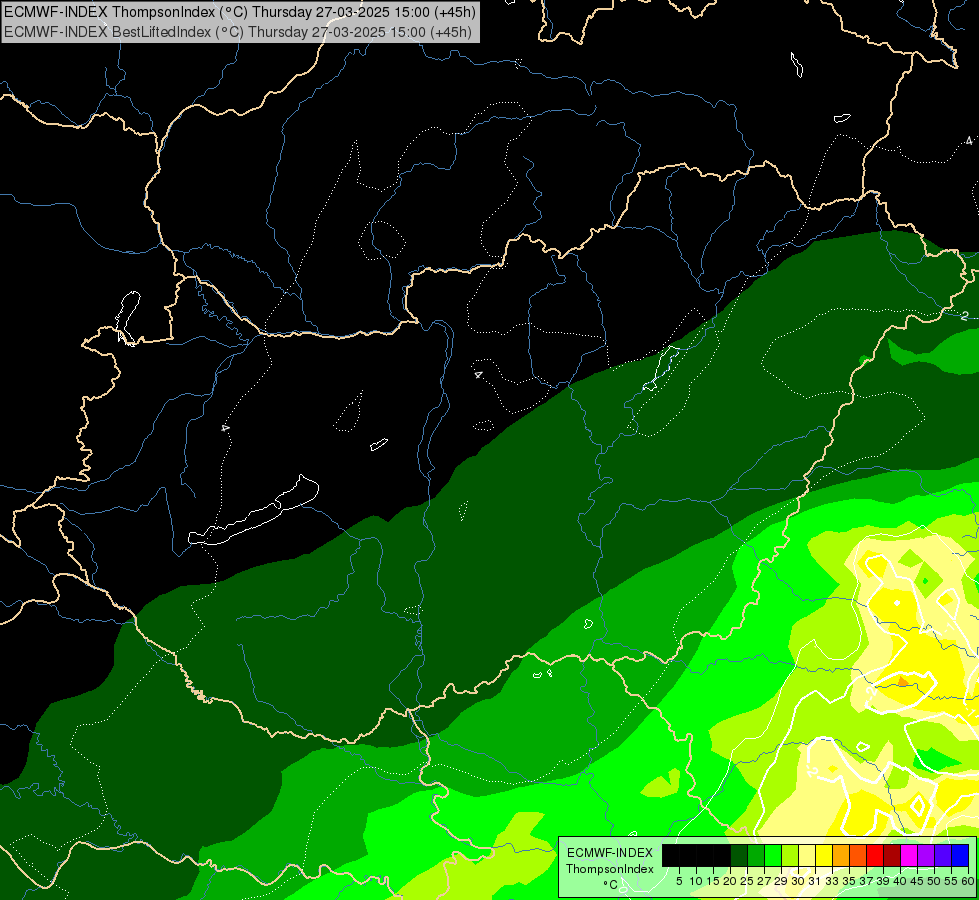Click the legend tick label 10
979x900 pixels.
[696, 881]
